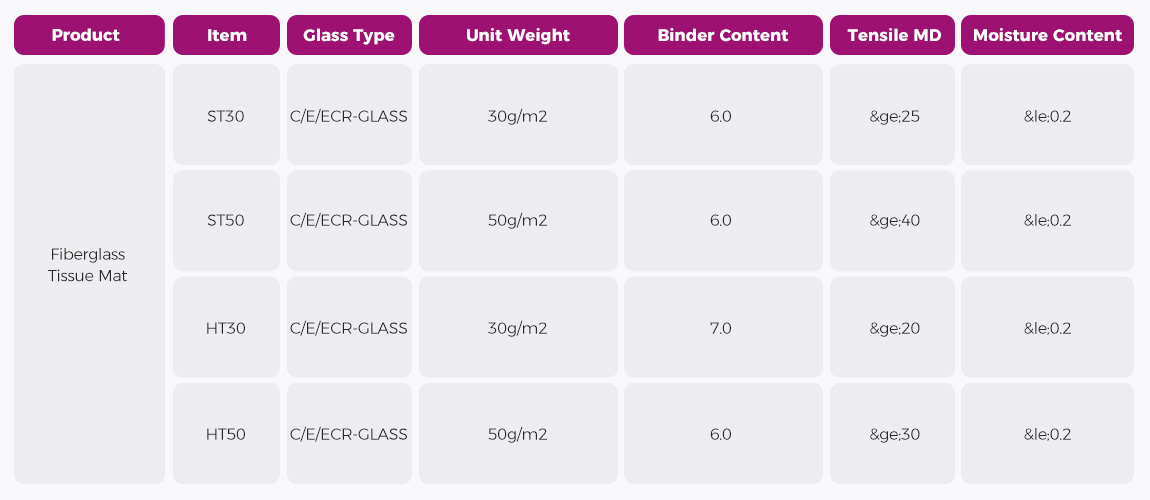This screenshot has height=500, width=1150.
Task: Click the tensile MD cell showing 20
Action: [x=893, y=328]
